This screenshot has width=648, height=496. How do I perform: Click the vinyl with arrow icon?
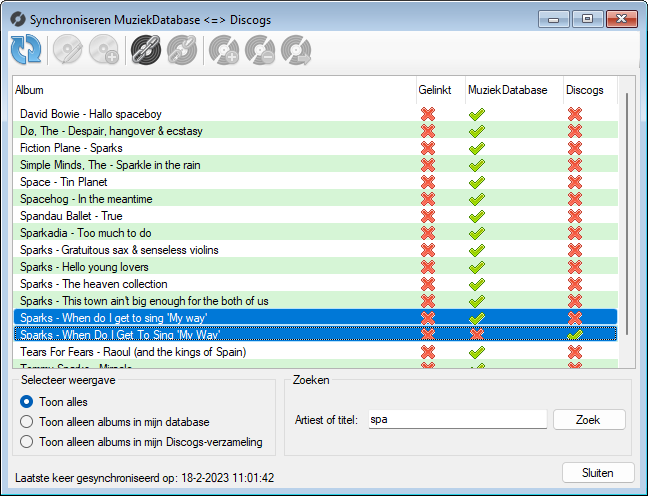click(296, 50)
